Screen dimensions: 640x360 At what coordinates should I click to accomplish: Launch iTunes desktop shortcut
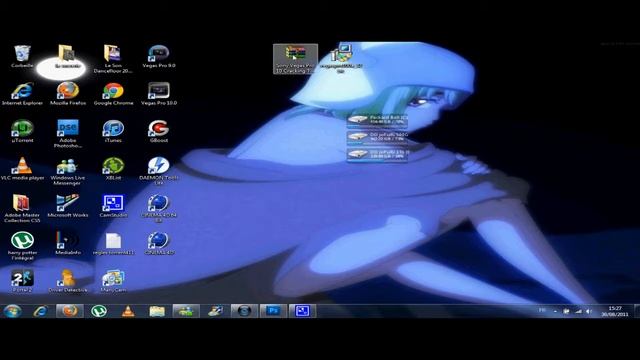click(x=113, y=131)
